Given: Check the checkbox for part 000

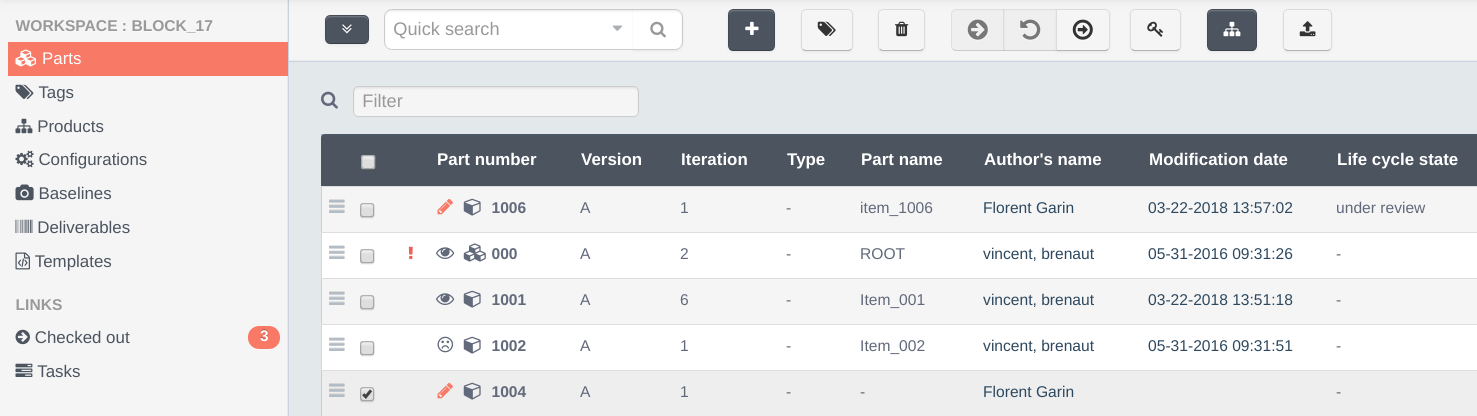Looking at the screenshot, I should tap(367, 256).
